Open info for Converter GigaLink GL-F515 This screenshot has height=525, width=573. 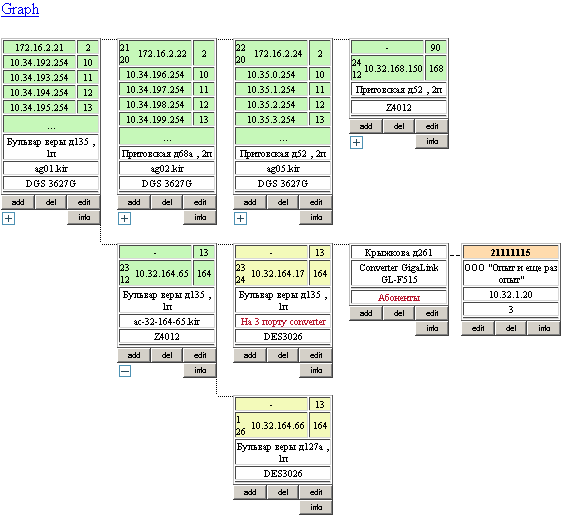click(x=432, y=328)
